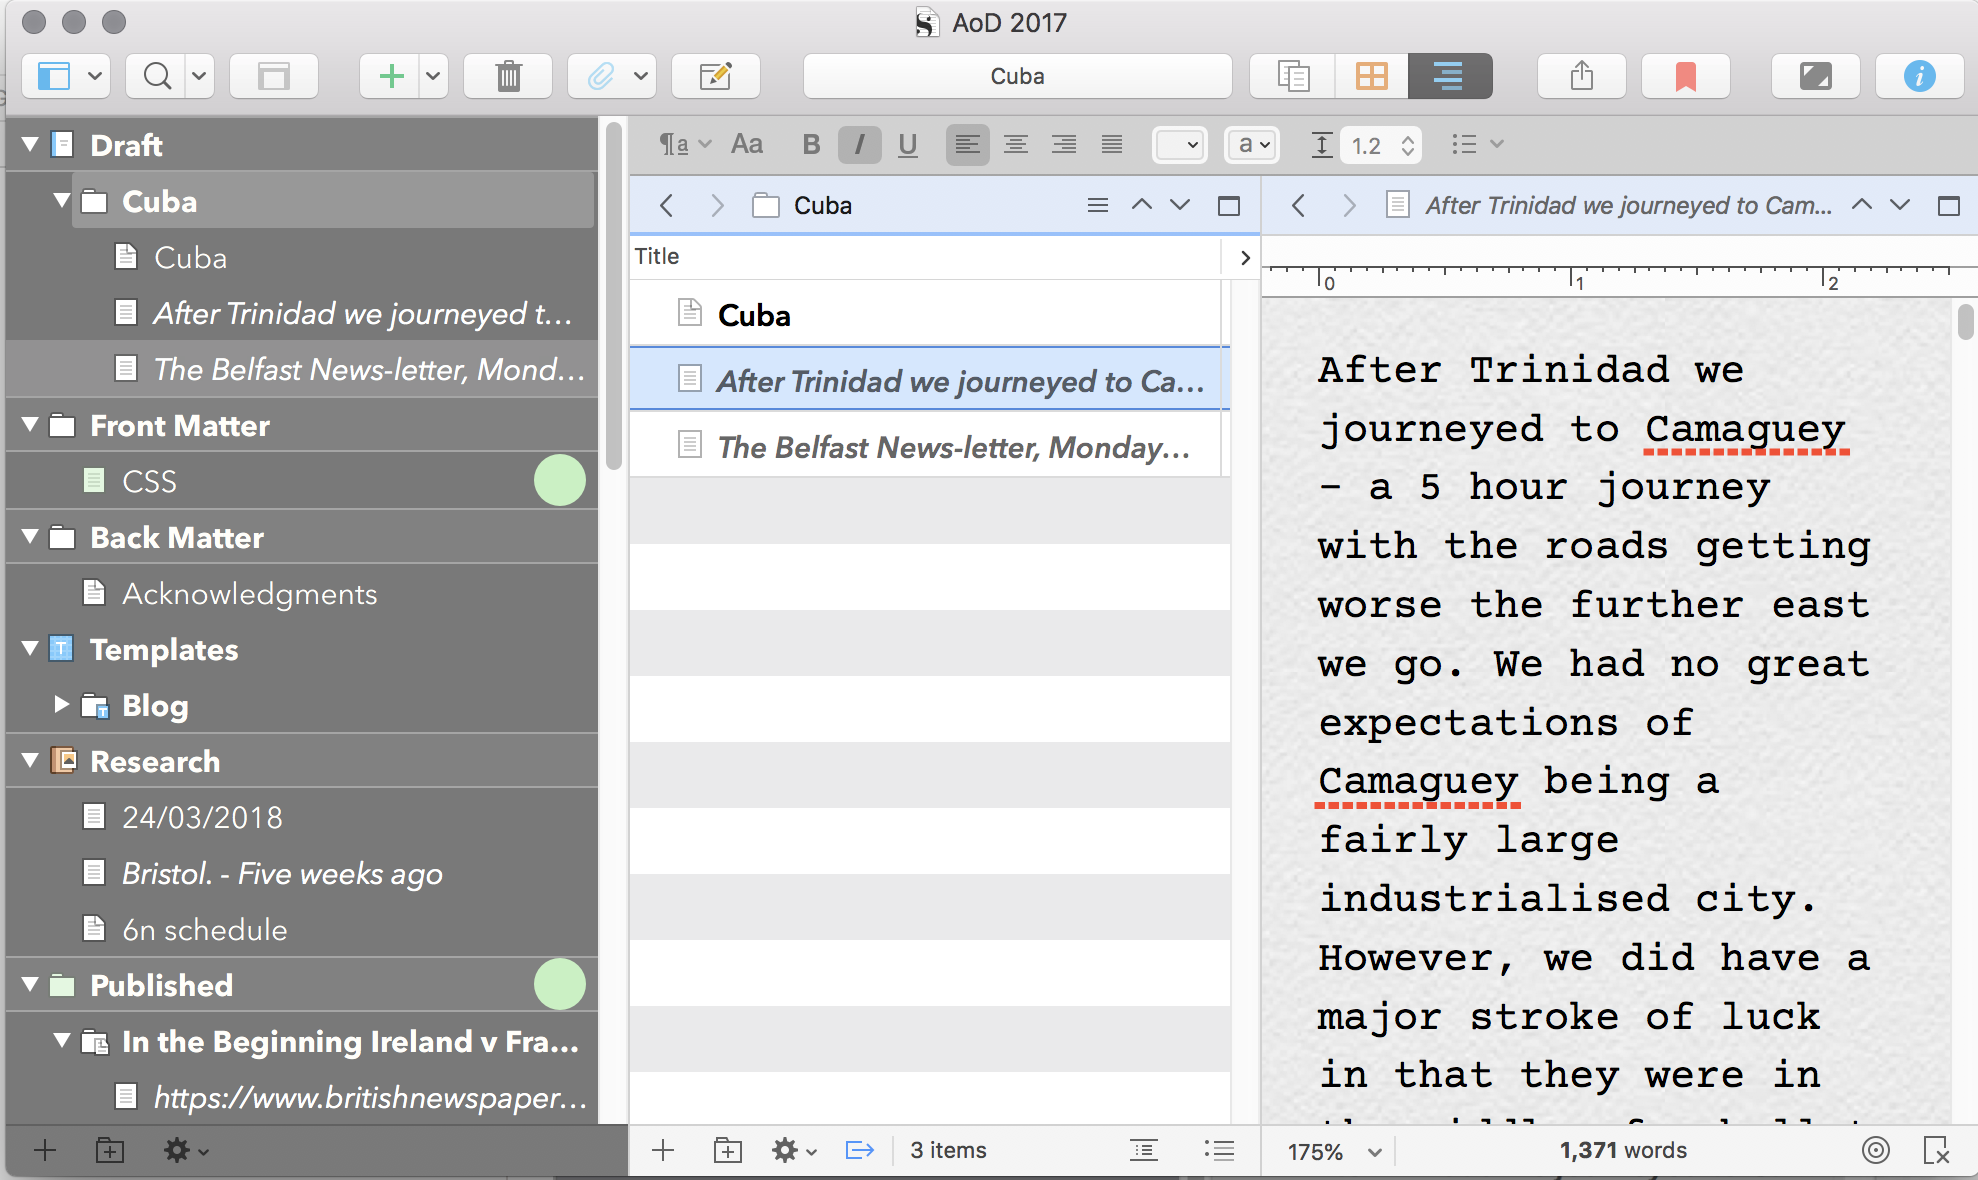
Task: Align text right
Action: [x=1063, y=145]
